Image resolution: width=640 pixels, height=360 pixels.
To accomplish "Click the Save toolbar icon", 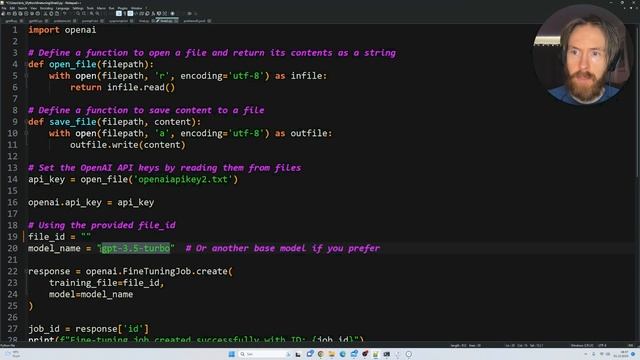I will pyautogui.click(x=14, y=13).
